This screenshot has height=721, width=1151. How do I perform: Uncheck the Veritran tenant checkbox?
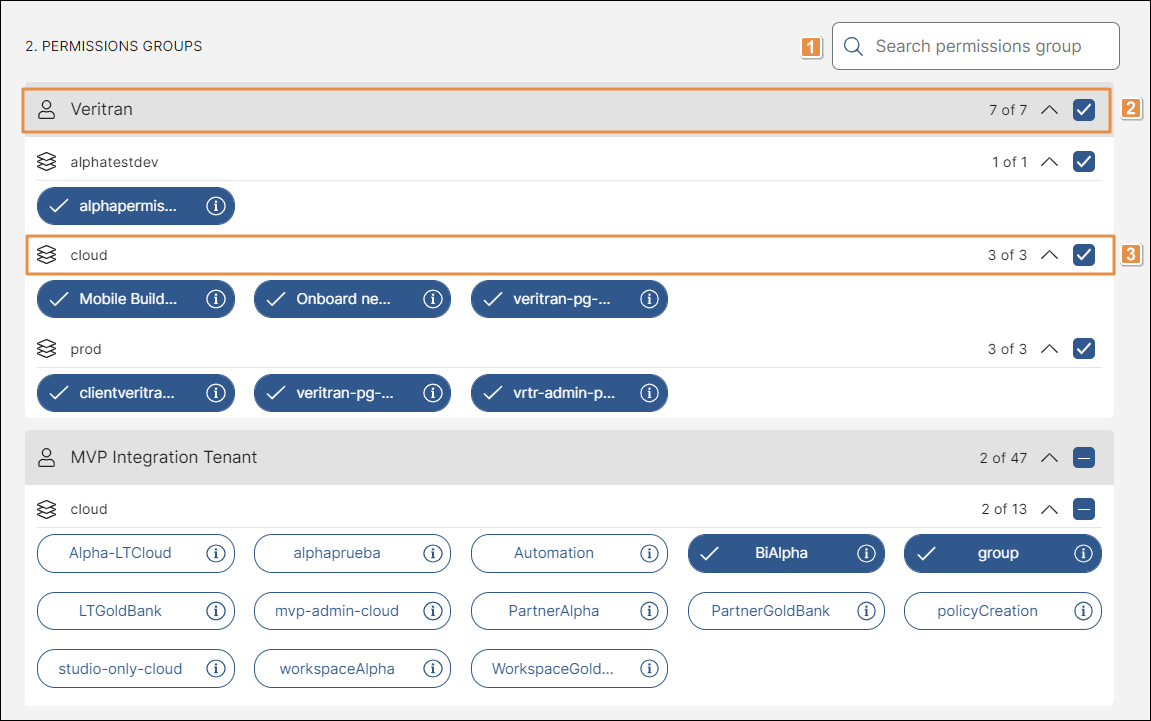click(x=1084, y=110)
